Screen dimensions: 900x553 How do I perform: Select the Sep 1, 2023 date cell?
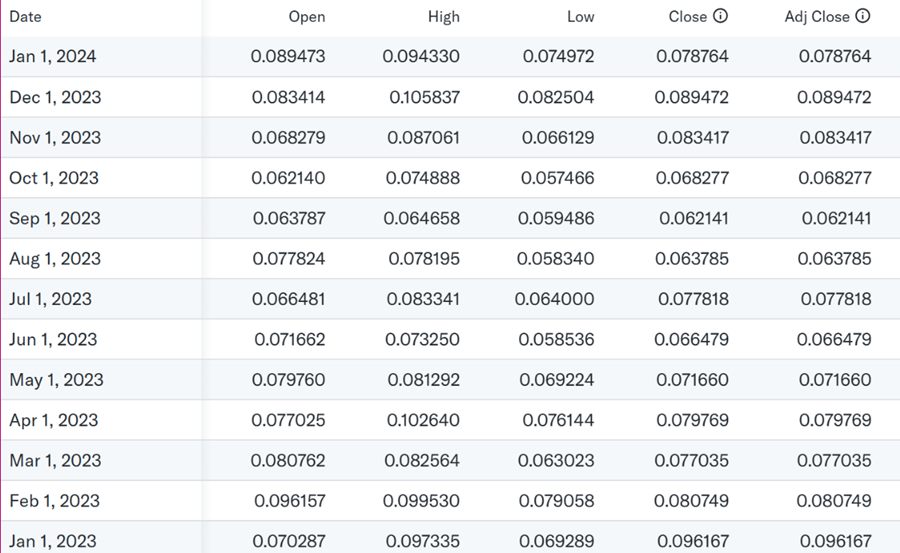point(55,218)
